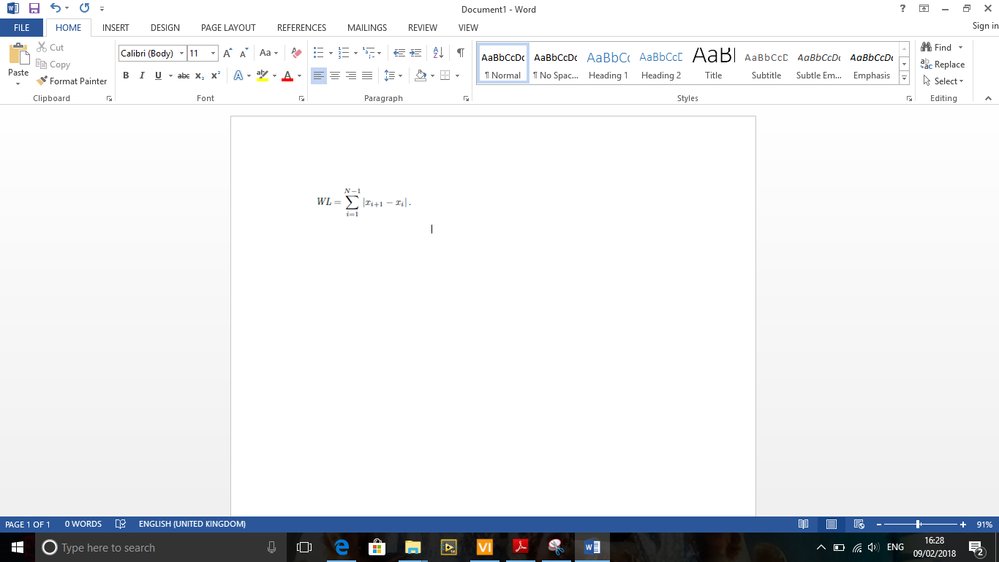The height and width of the screenshot is (562, 999).
Task: Toggle italic formatting
Action: coord(141,76)
